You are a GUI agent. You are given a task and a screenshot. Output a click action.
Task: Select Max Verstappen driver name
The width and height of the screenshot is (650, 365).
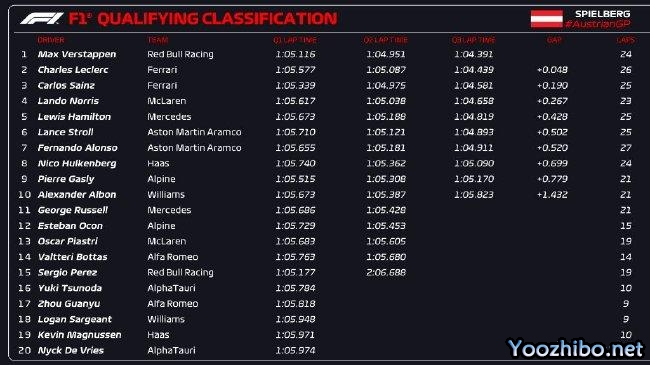77,54
